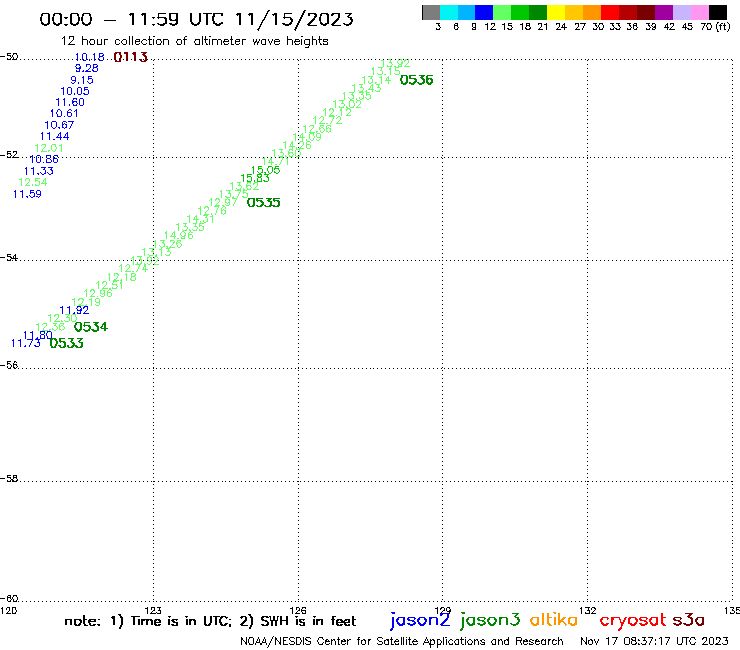
Task: Click the black swatch at the legend's end
Action: (x=717, y=12)
